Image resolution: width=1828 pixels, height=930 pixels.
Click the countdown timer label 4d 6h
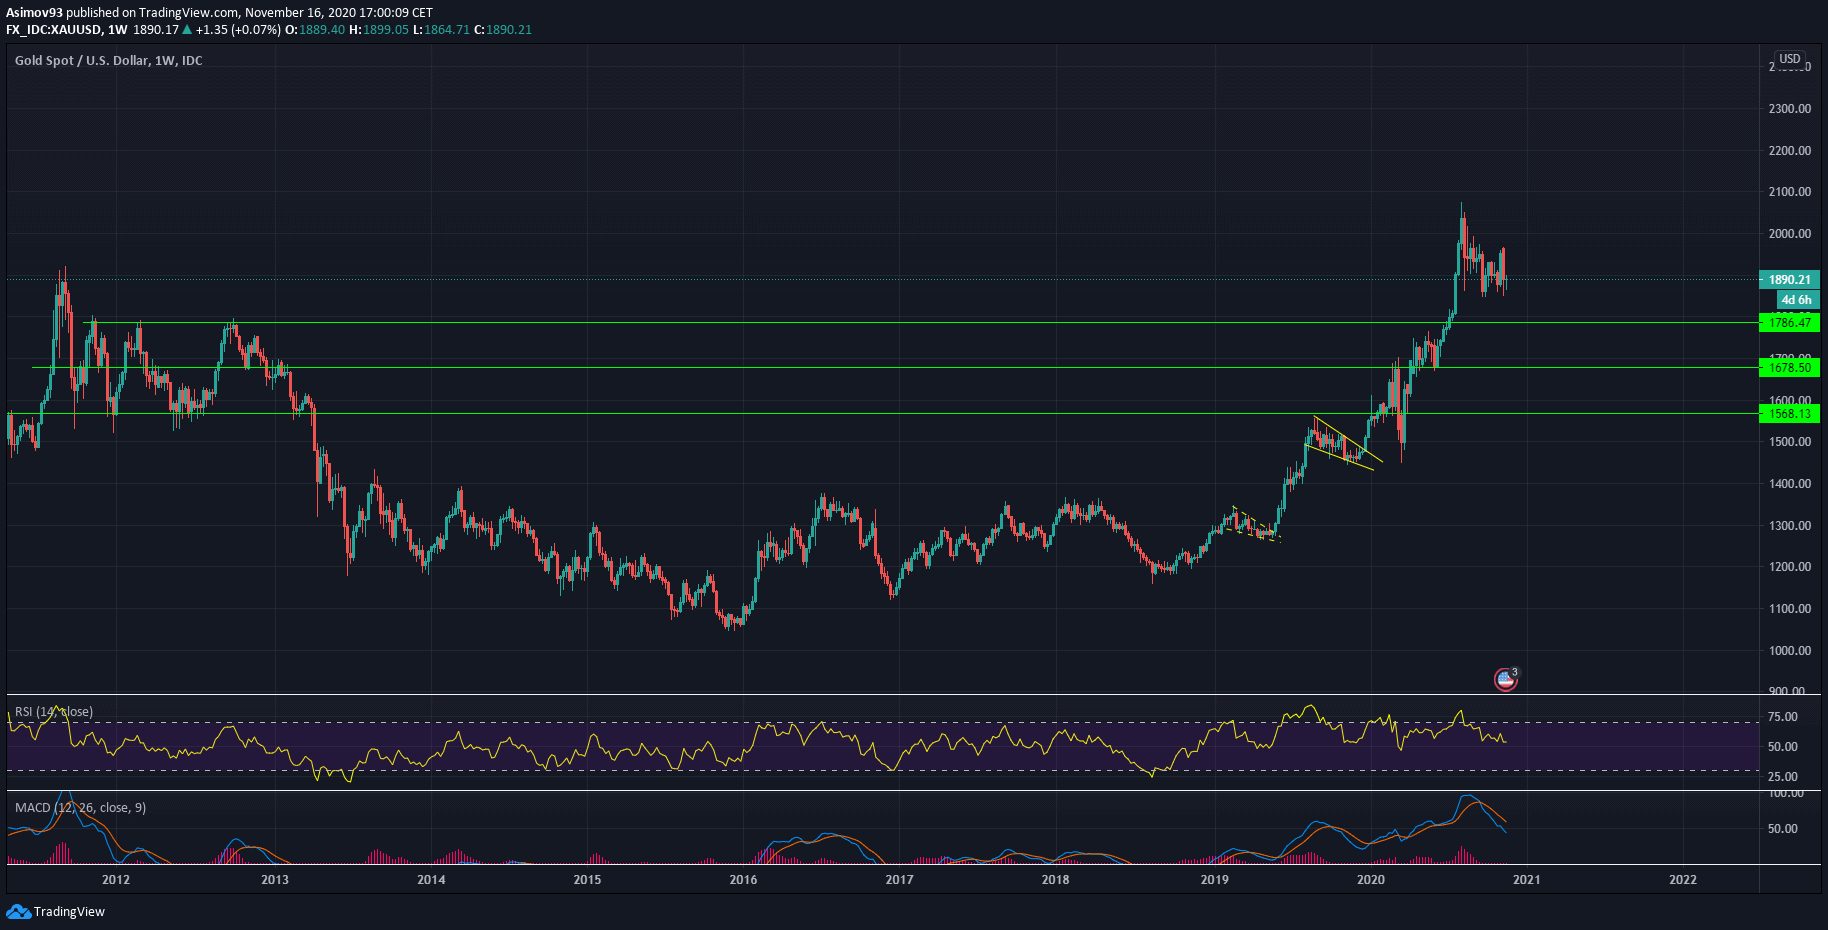[x=1796, y=300]
